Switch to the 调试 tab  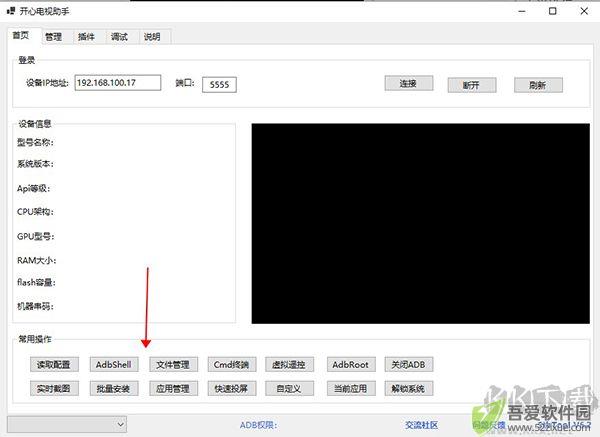pyautogui.click(x=119, y=37)
